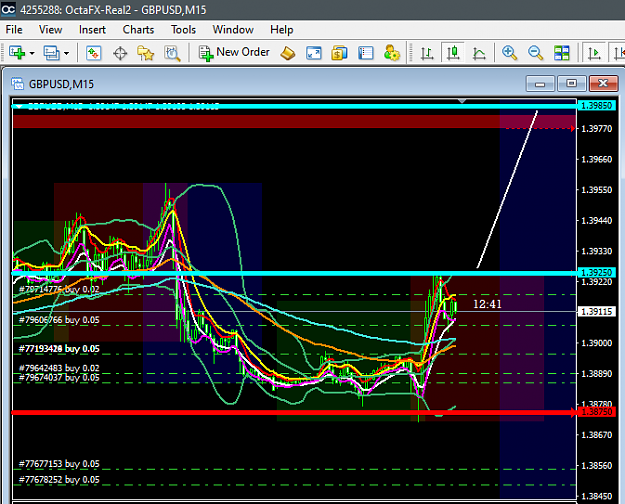
Task: Click the New Order button
Action: click(x=234, y=53)
